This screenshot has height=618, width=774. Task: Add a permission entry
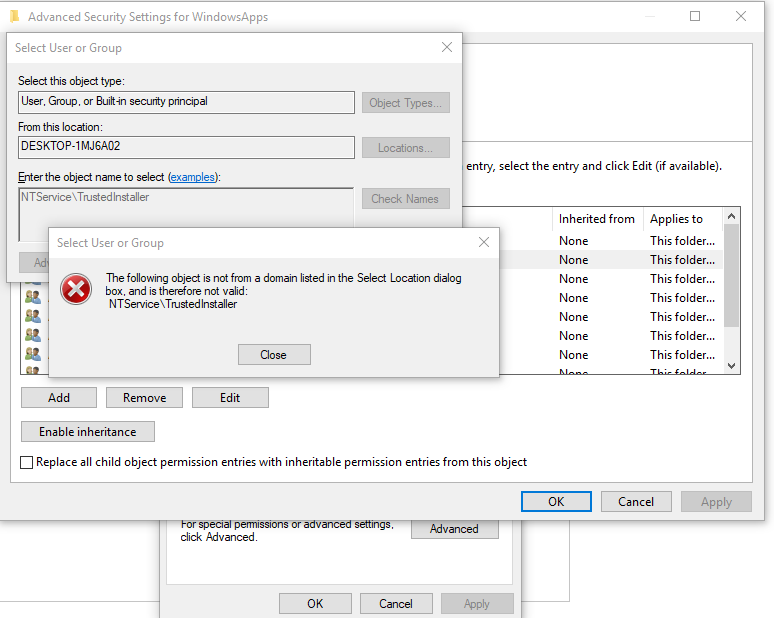(x=59, y=397)
